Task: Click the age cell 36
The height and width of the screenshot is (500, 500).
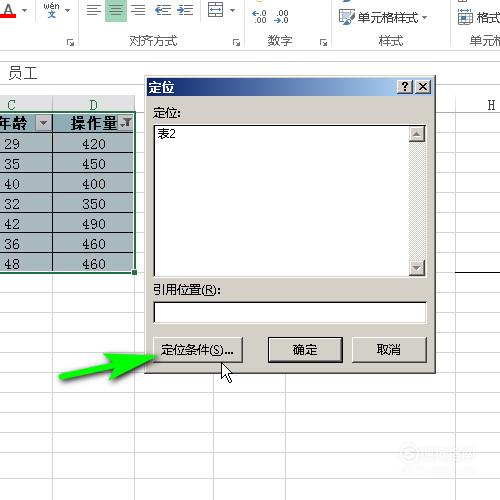Action: (26, 244)
